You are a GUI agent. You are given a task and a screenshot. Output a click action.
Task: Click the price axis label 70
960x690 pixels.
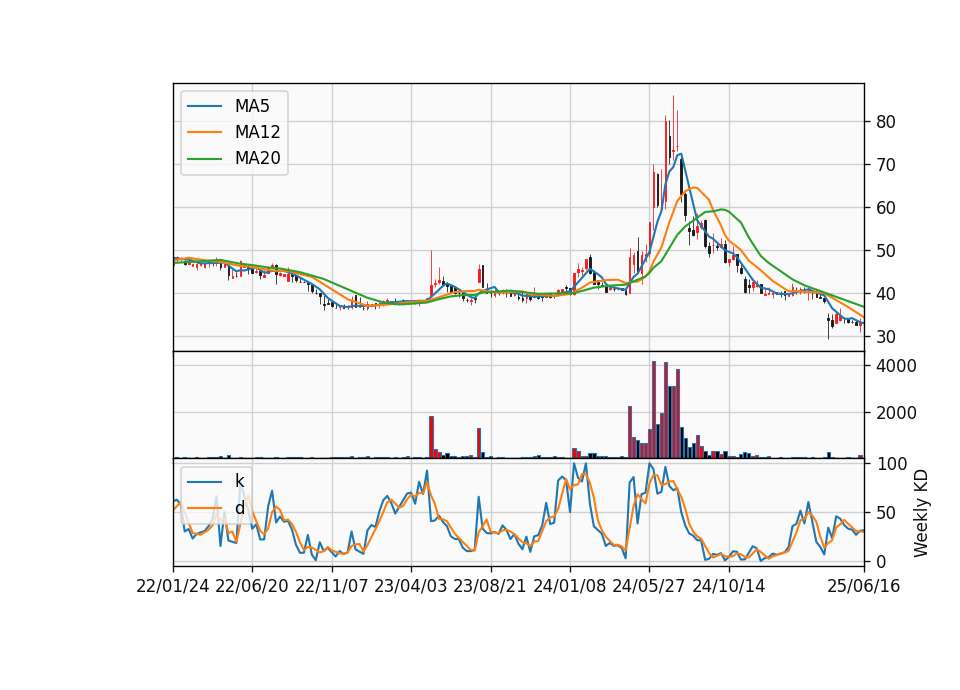(x=885, y=165)
